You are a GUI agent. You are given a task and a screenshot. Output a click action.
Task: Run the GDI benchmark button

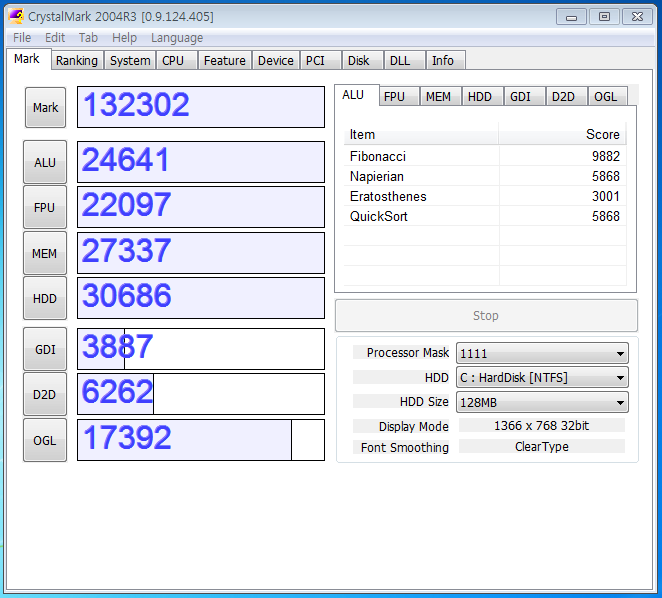45,349
